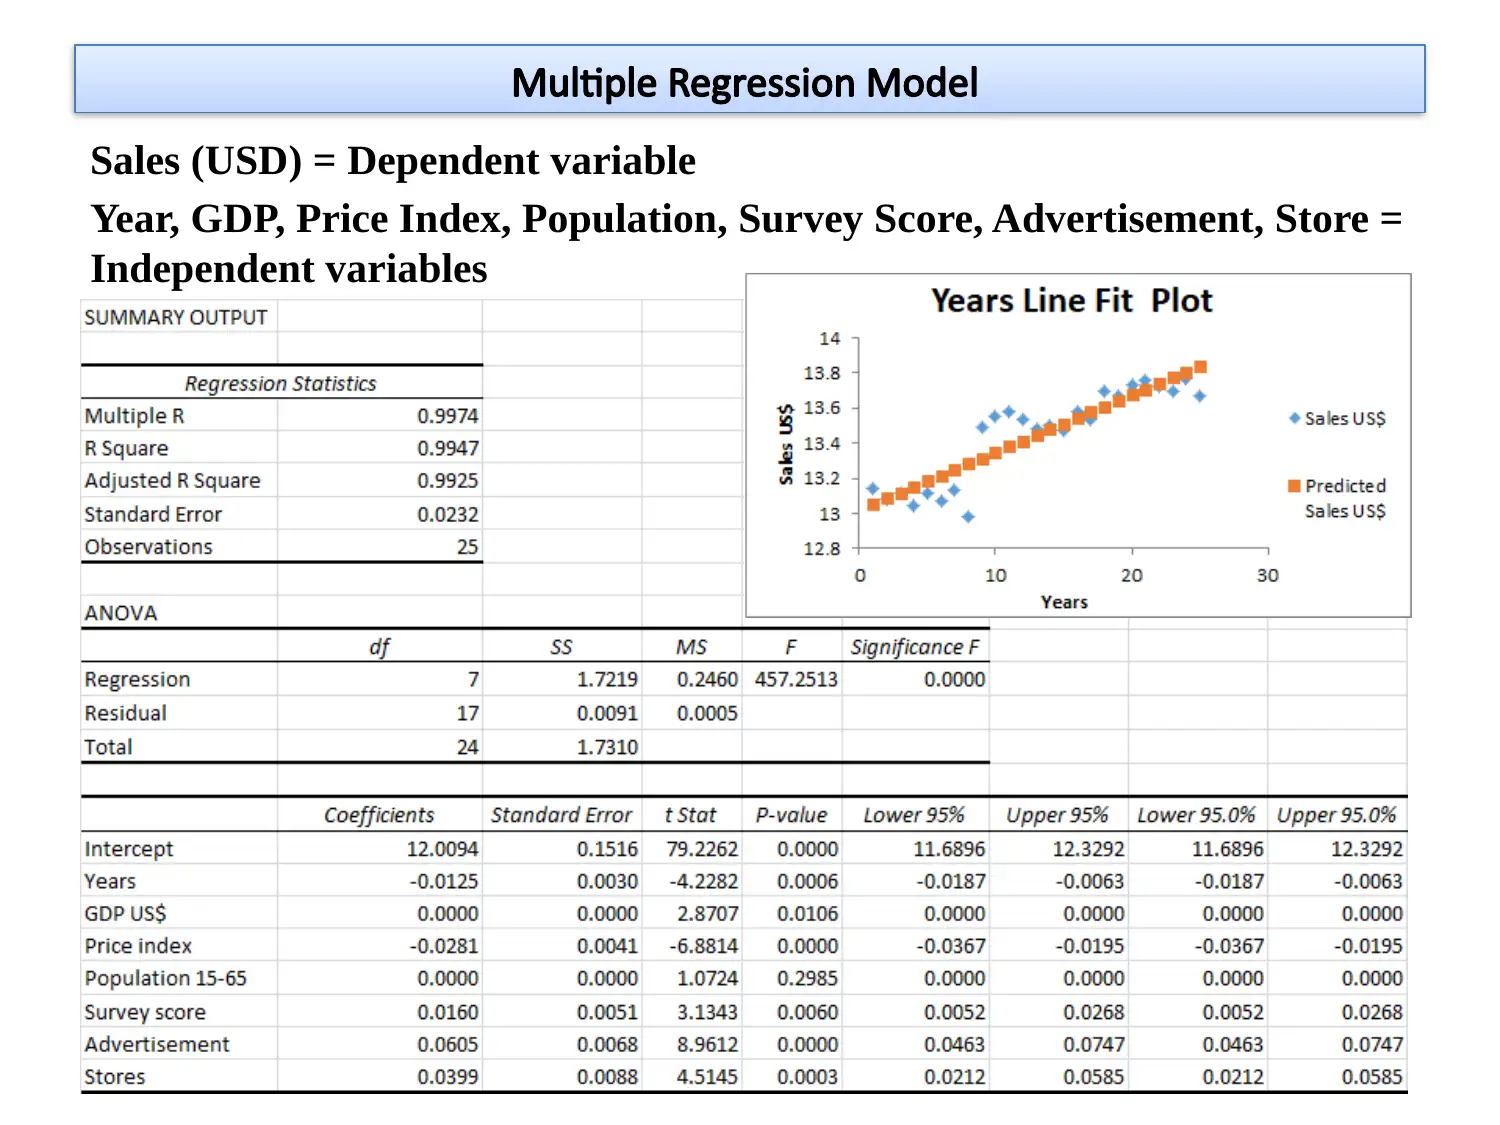Select the SS column header

pyautogui.click(x=561, y=647)
